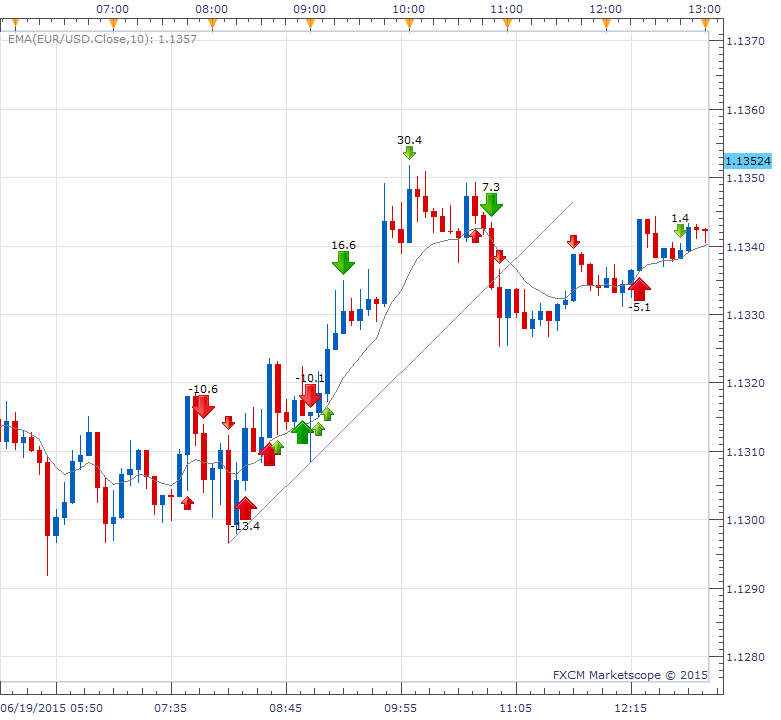781x720 pixels.
Task: Click the 1.1360 price axis label
Action: pos(745,110)
